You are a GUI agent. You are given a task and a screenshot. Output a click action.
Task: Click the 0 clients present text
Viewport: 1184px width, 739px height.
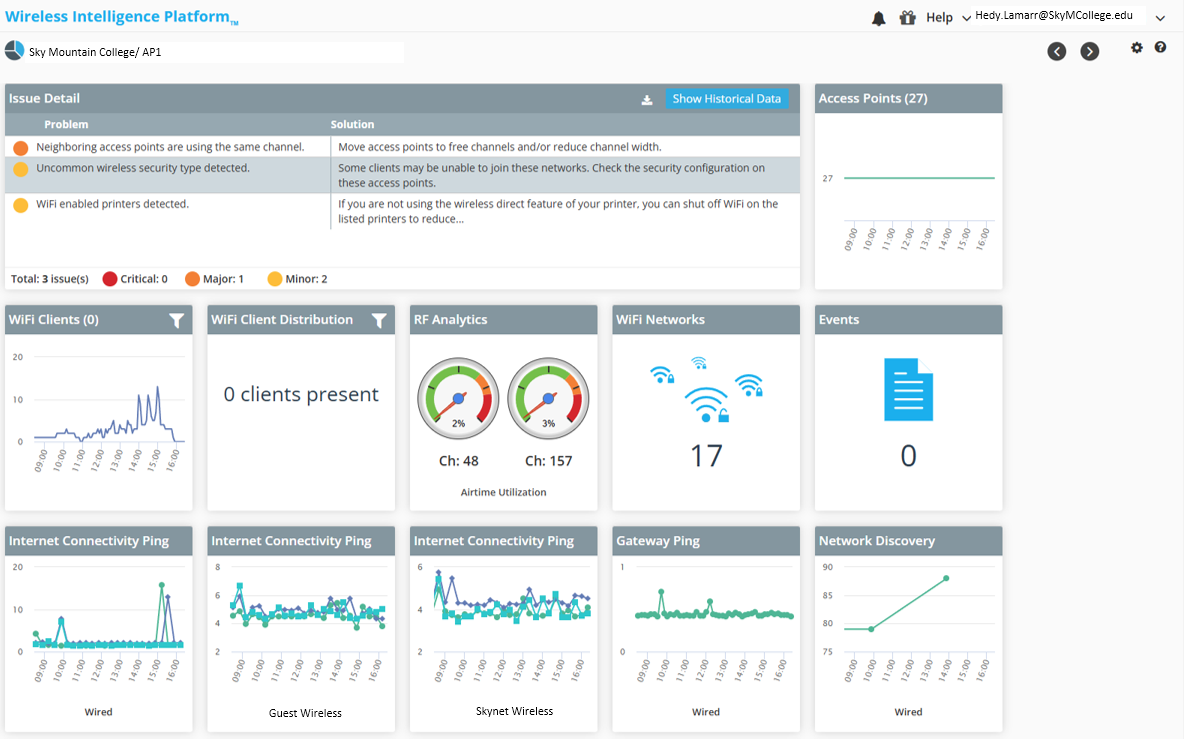(301, 394)
